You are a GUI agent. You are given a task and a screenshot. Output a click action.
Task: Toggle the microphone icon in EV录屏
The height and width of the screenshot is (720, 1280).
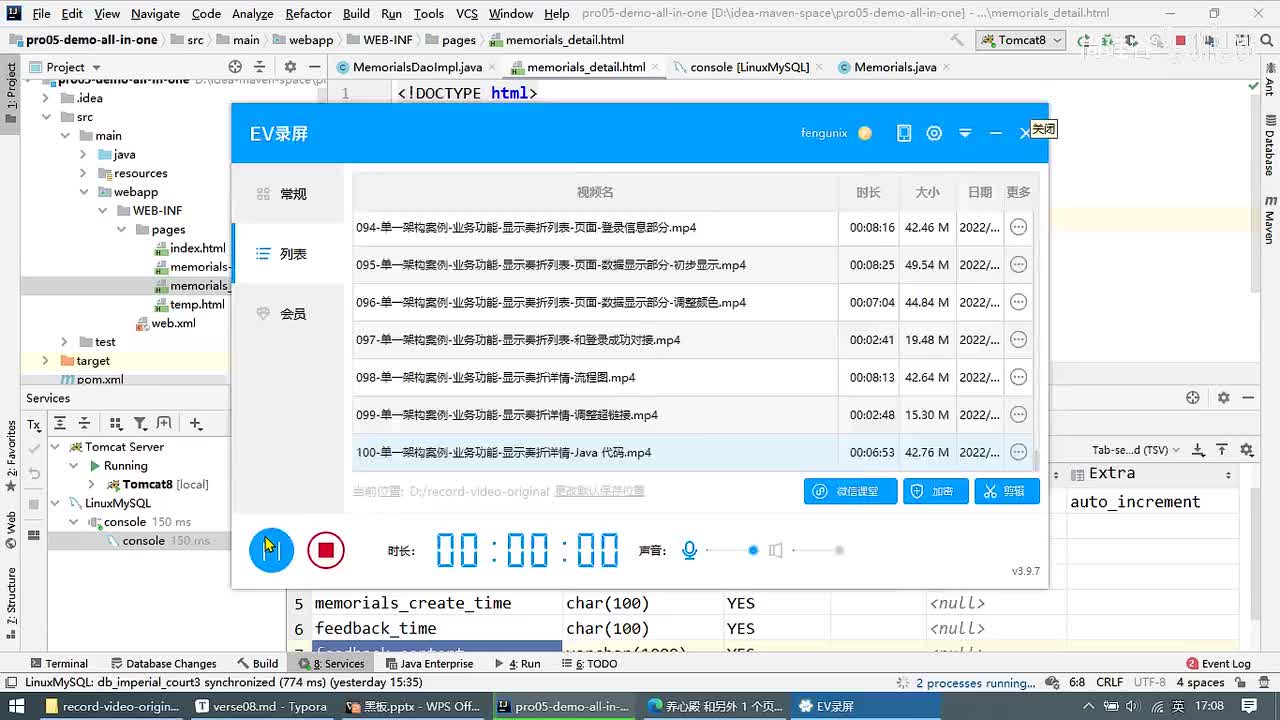689,550
